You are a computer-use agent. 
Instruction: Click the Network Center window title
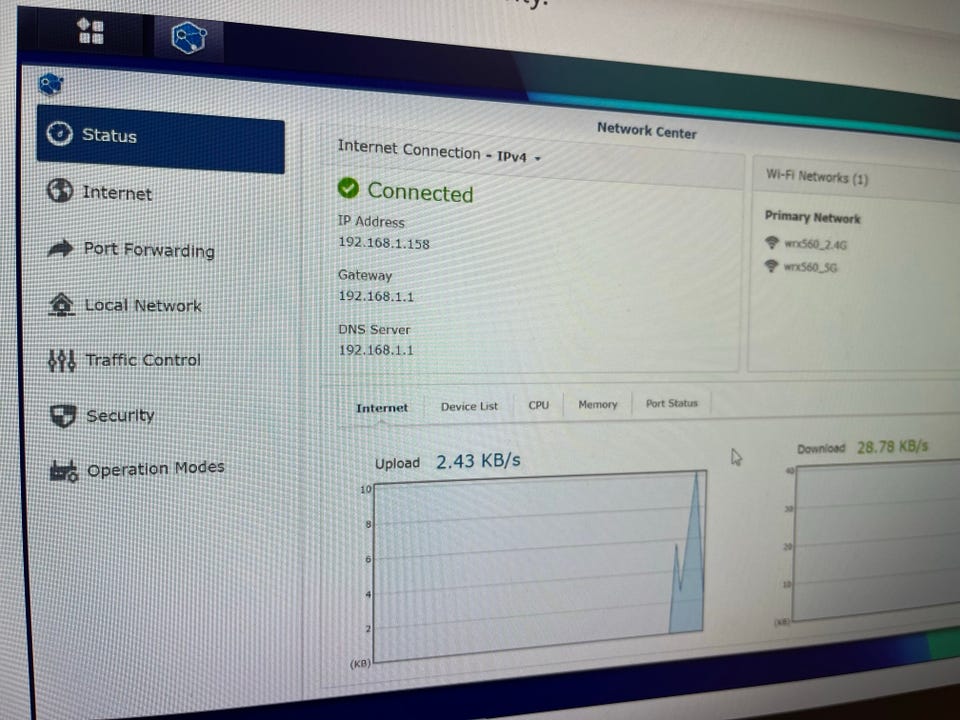pyautogui.click(x=647, y=130)
